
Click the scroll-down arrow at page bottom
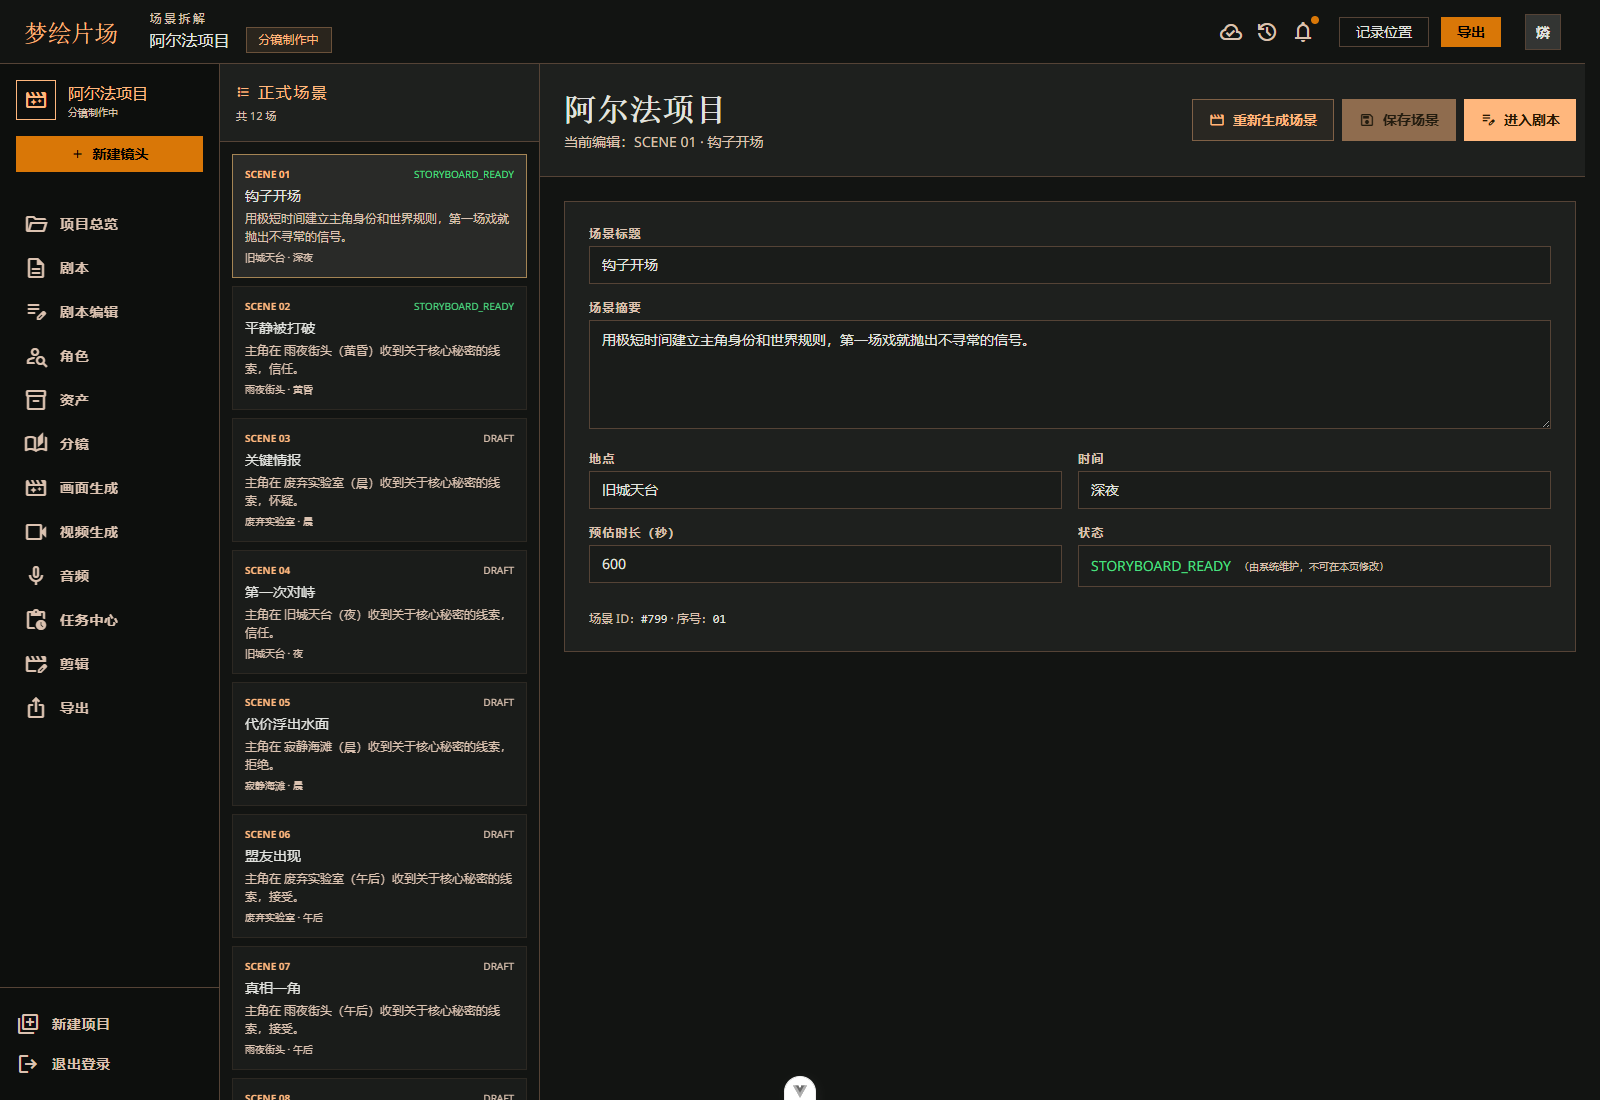click(x=800, y=1089)
